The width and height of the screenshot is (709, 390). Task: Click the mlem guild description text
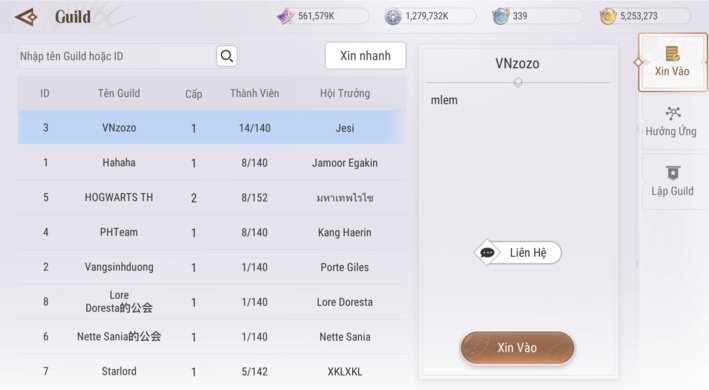coord(444,100)
